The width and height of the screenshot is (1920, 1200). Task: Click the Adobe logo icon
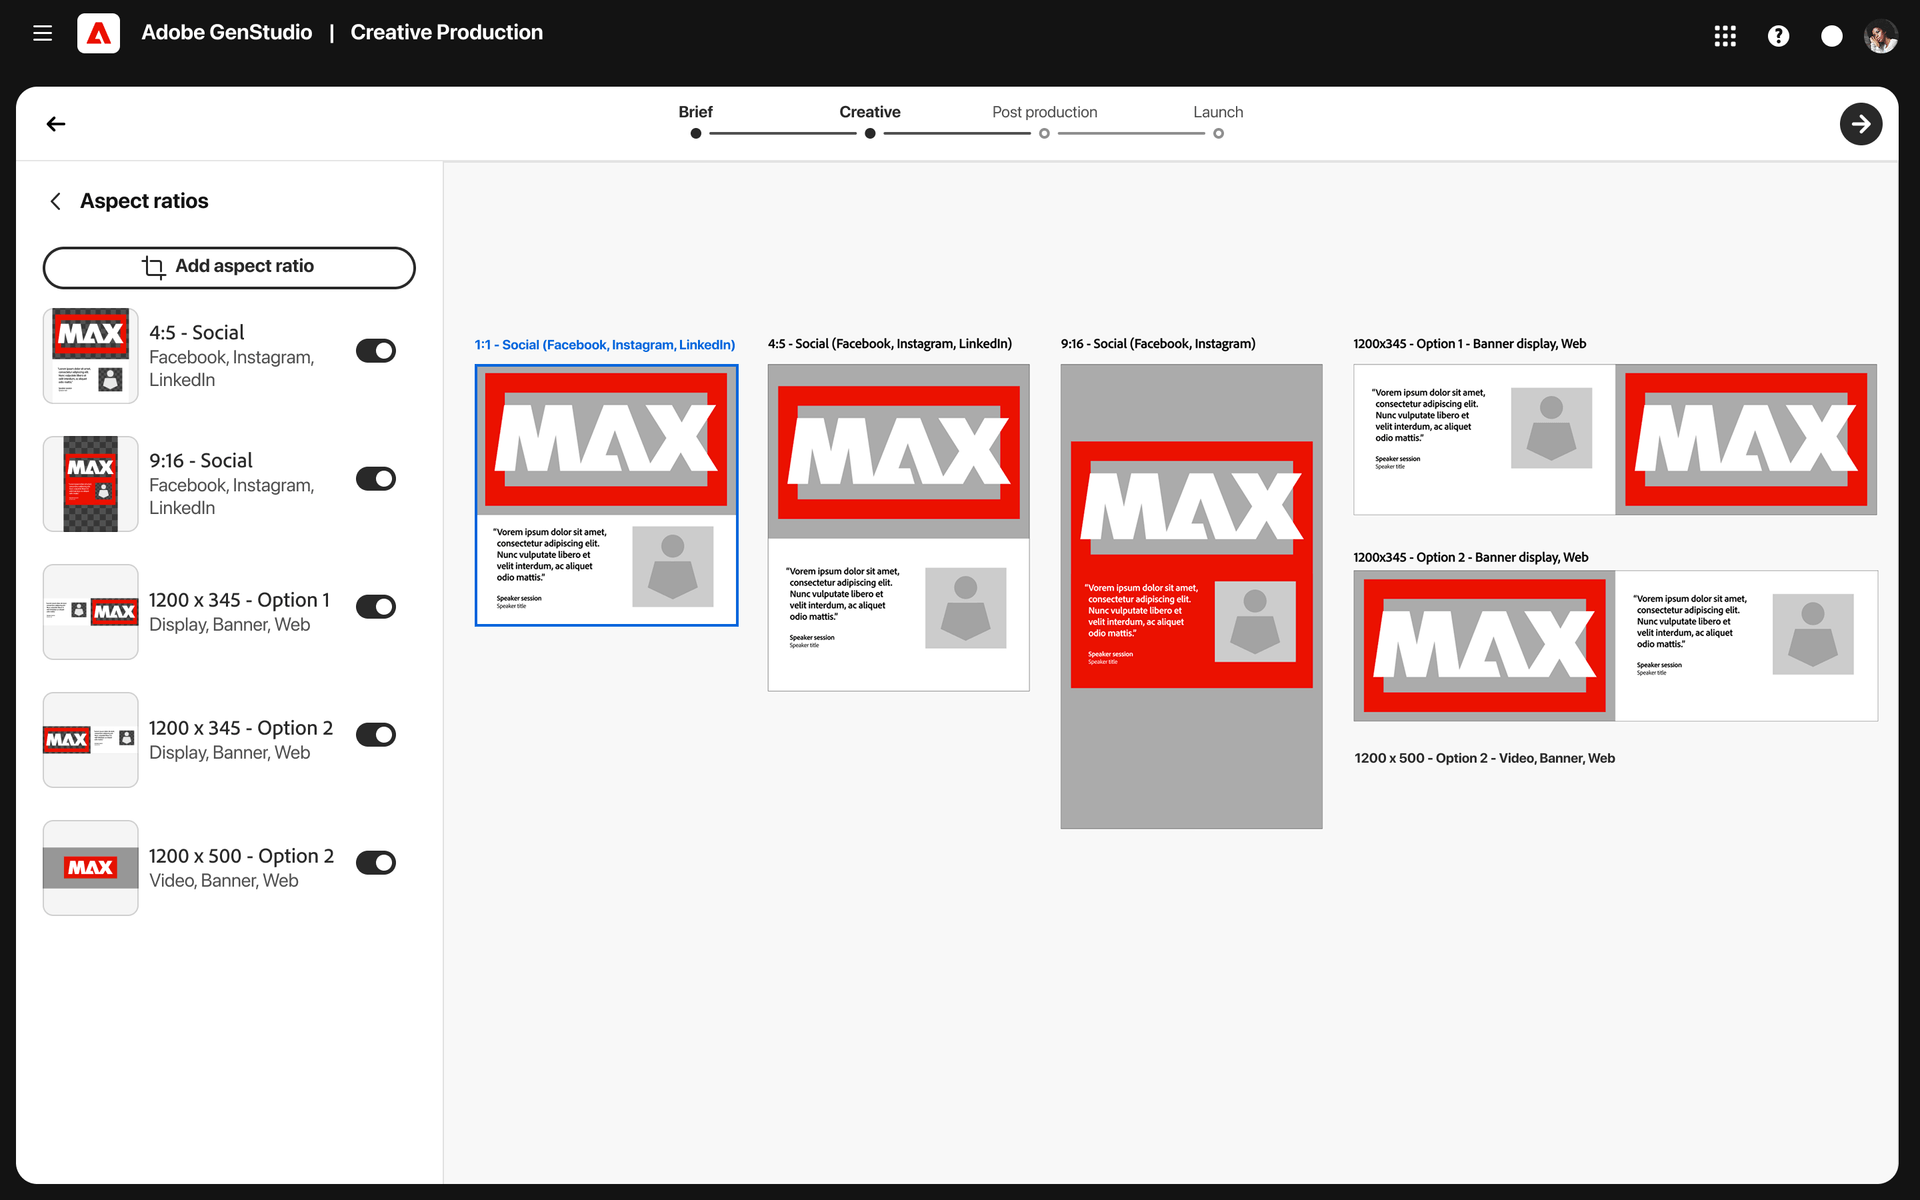98,33
